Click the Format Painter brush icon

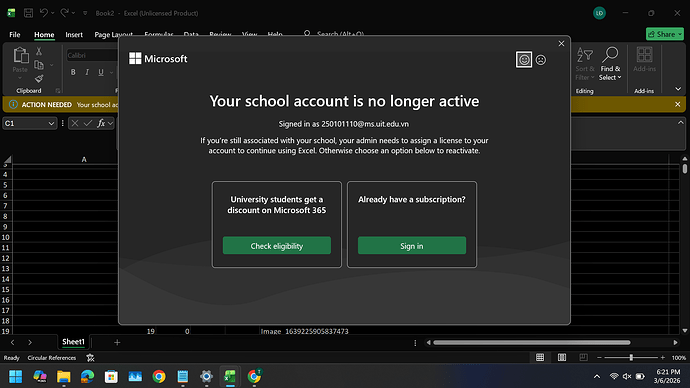click(x=39, y=79)
